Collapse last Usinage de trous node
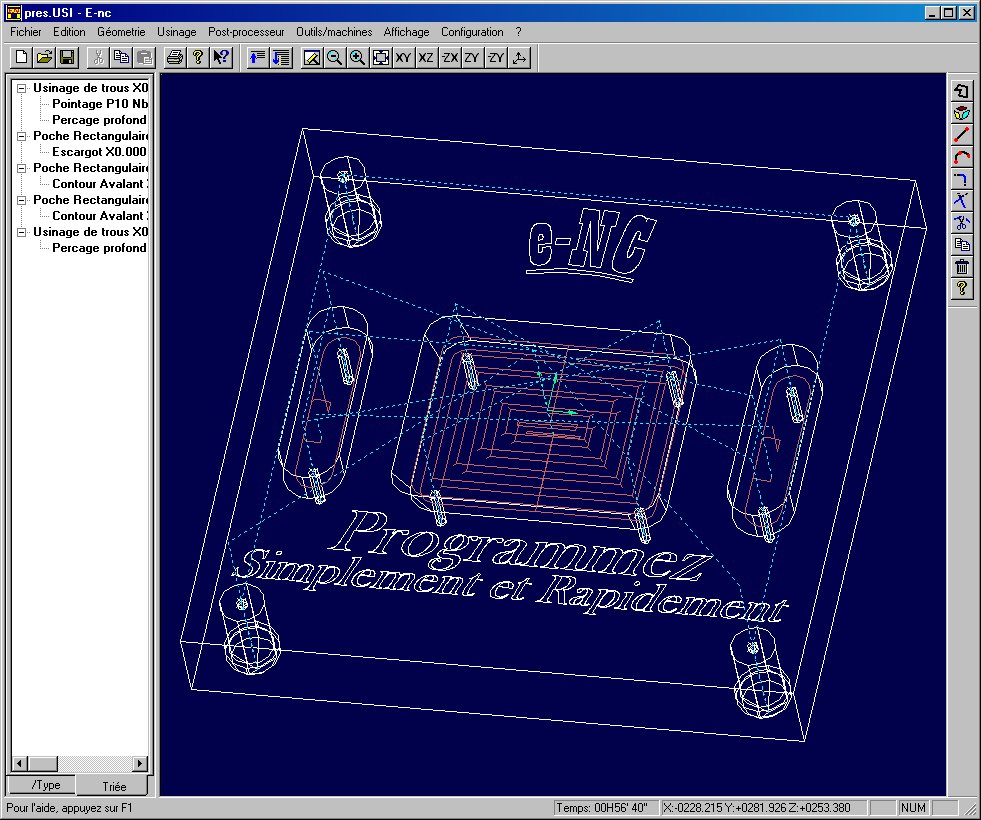The image size is (981, 820). click(21, 232)
